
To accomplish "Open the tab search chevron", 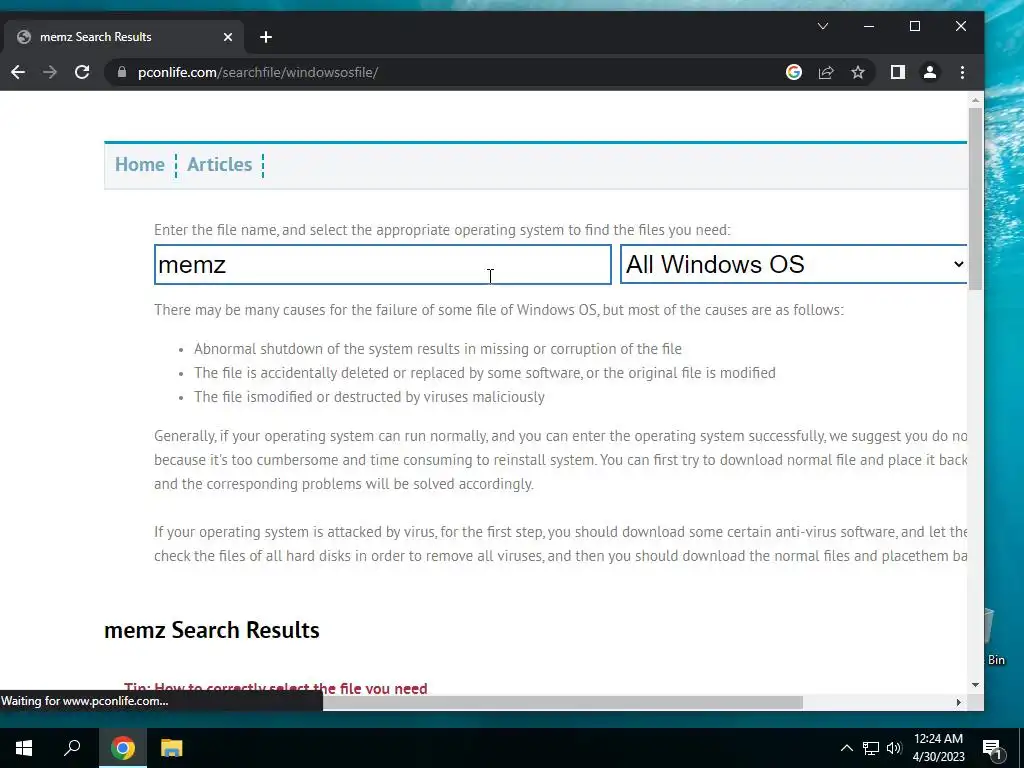I will point(823,26).
